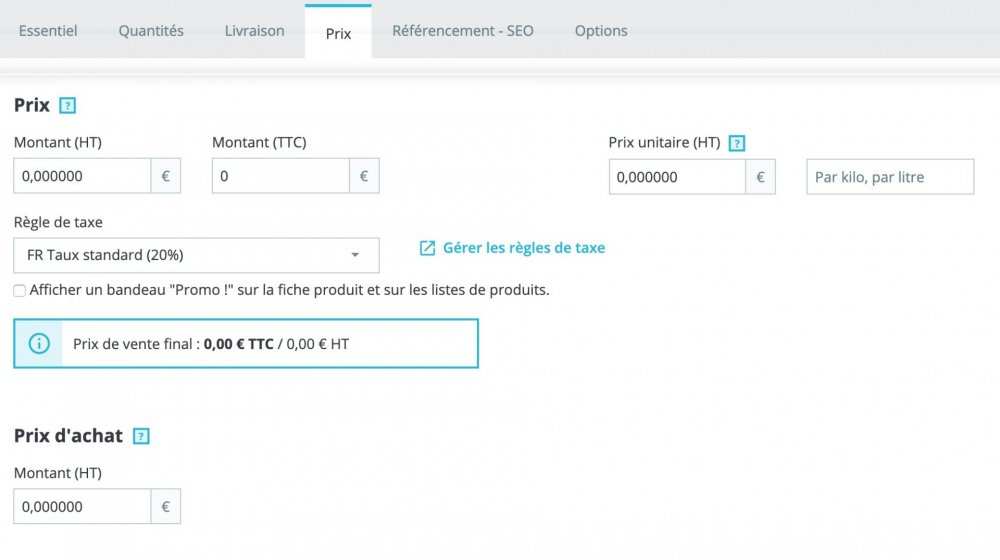Select the Référencement - SEO tab
Image resolution: width=1000 pixels, height=560 pixels.
462,31
